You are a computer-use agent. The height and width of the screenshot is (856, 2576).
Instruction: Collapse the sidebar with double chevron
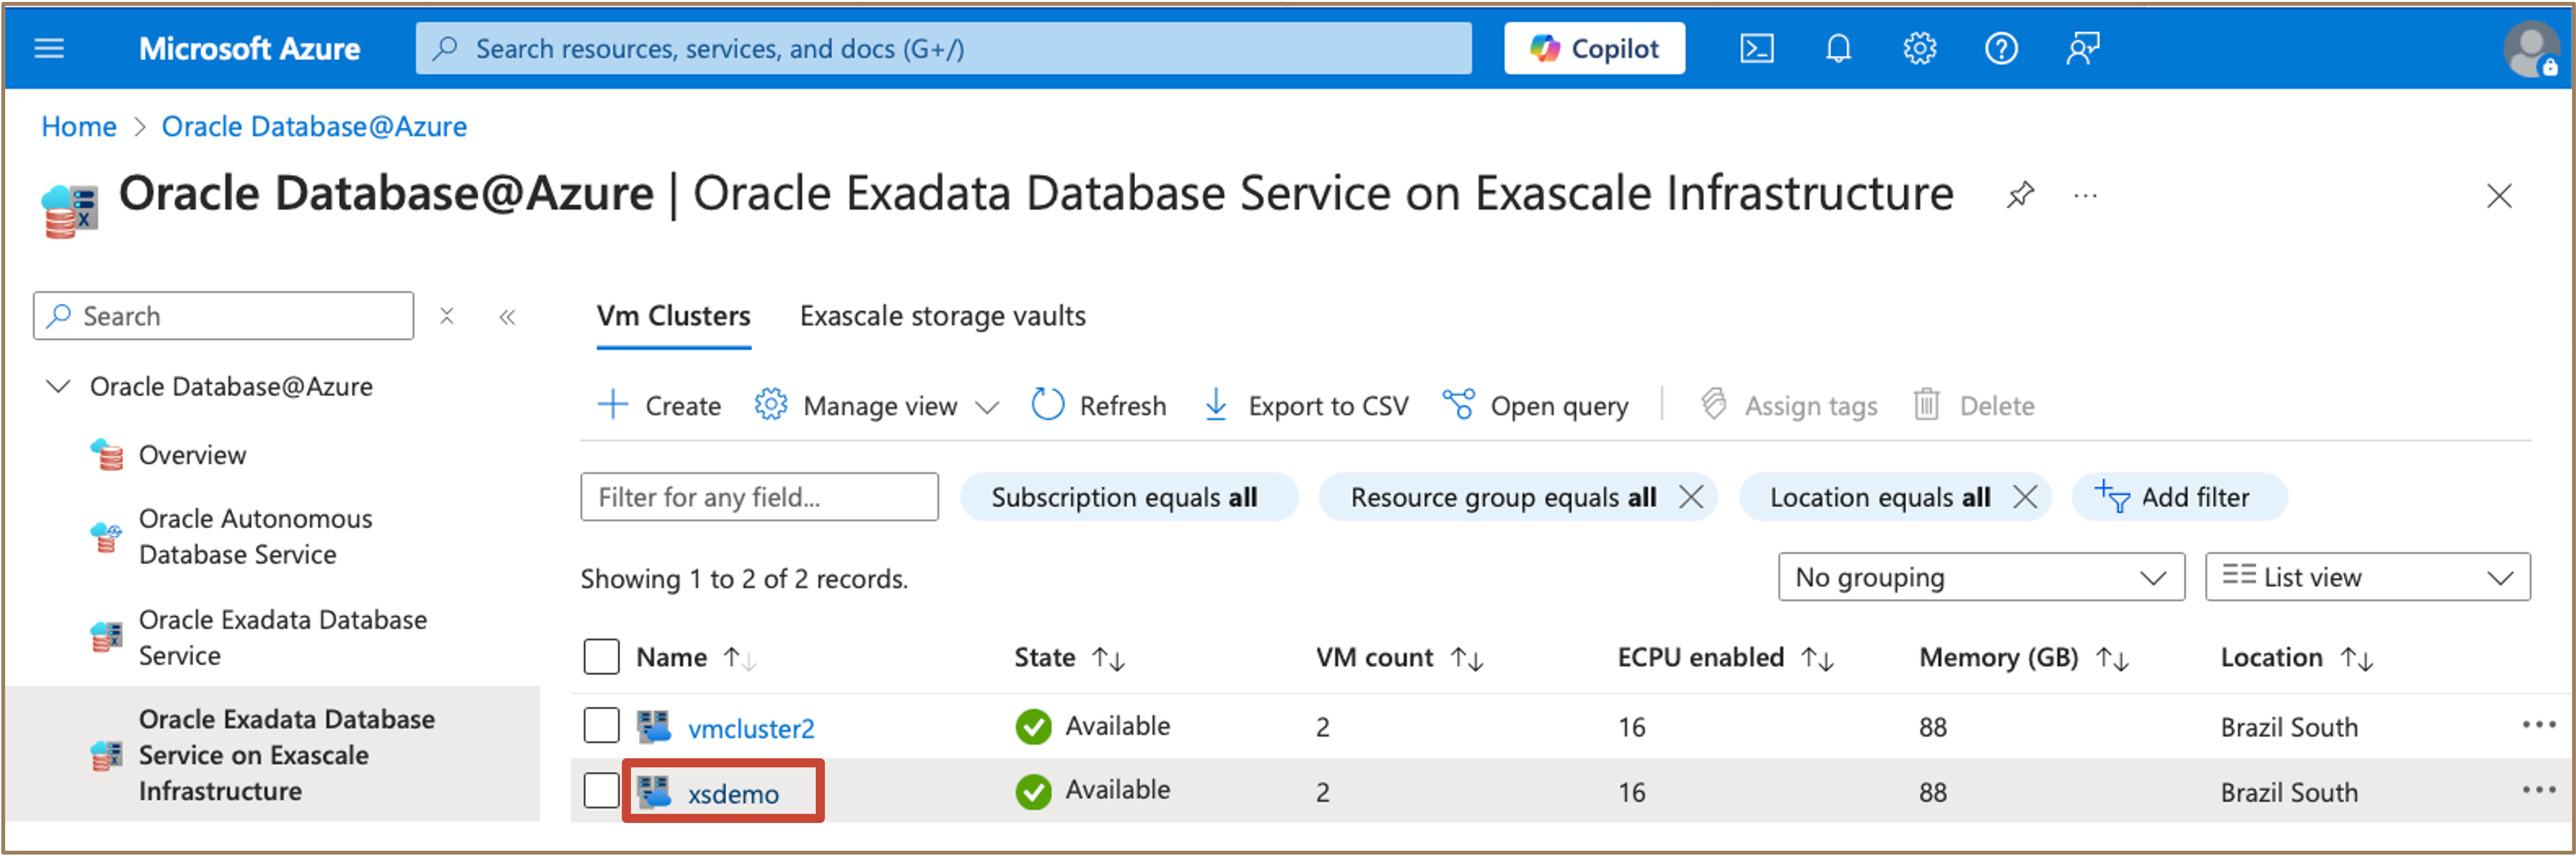[507, 317]
